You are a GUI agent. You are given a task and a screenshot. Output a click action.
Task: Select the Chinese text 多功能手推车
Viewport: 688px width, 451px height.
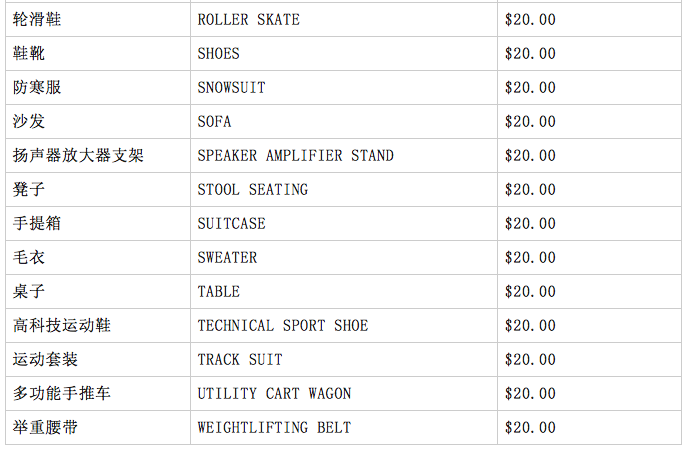point(62,394)
